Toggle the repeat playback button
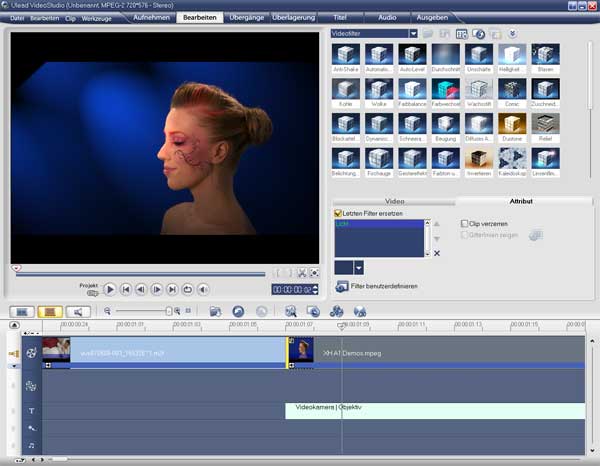The height and width of the screenshot is (466, 600). [187, 290]
